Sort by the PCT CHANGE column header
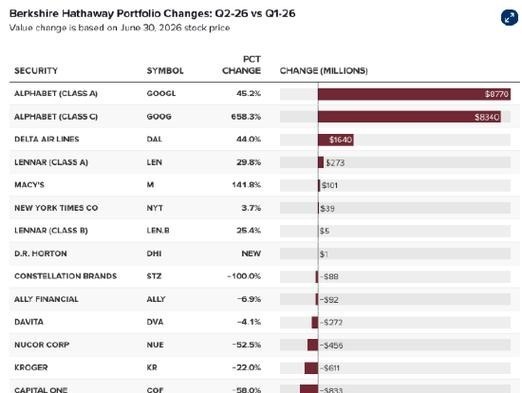 point(241,65)
